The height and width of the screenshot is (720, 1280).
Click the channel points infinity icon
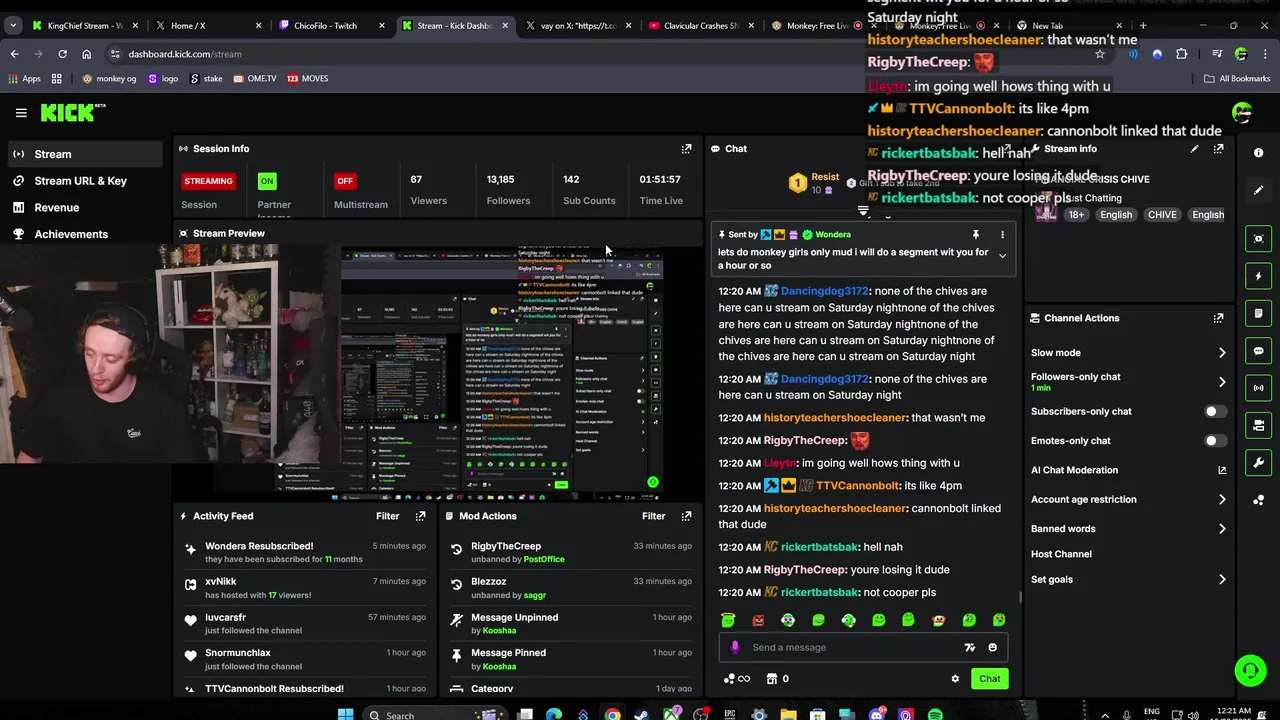[x=737, y=679]
